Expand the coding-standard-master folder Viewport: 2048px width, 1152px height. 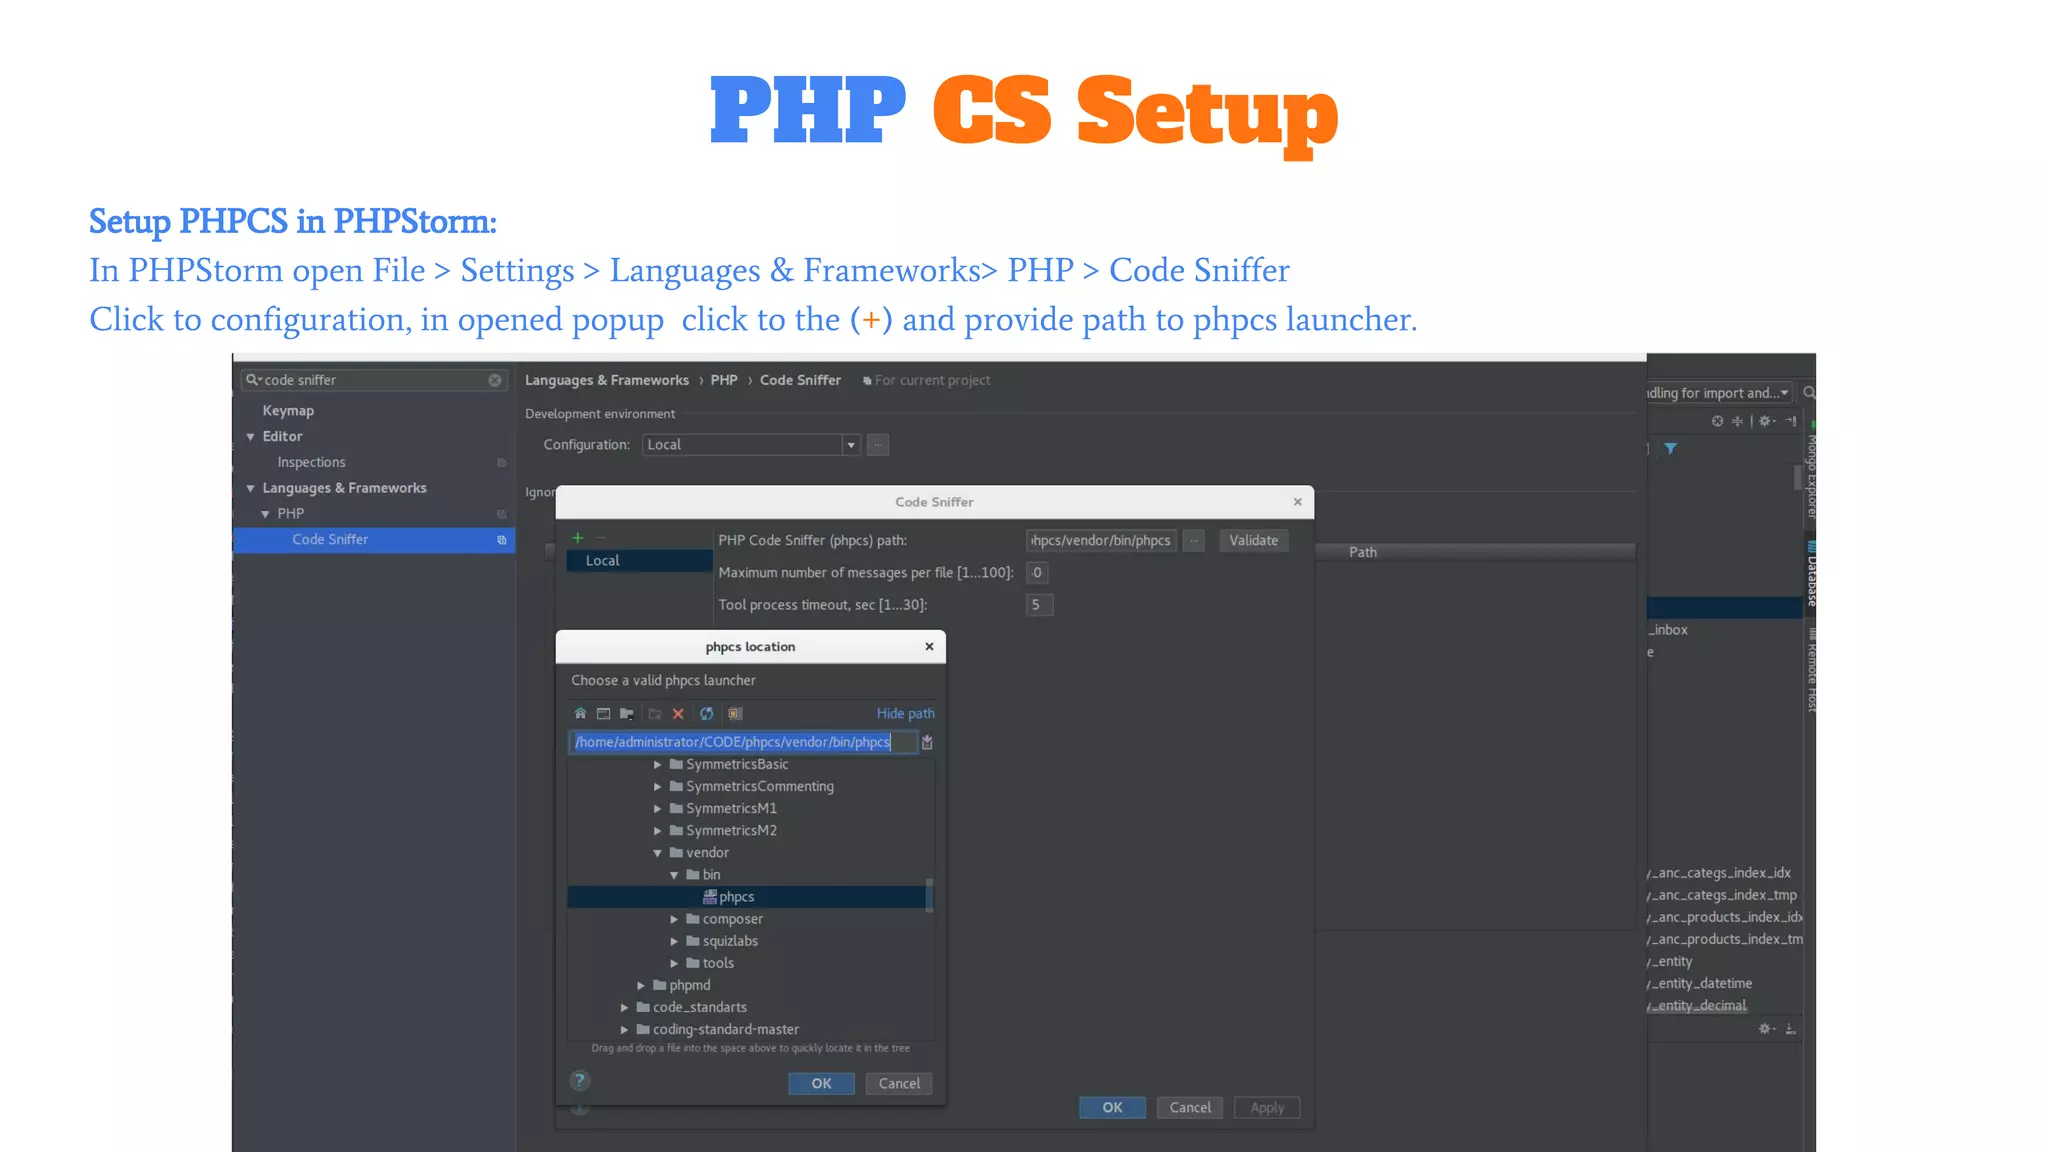coord(624,1029)
